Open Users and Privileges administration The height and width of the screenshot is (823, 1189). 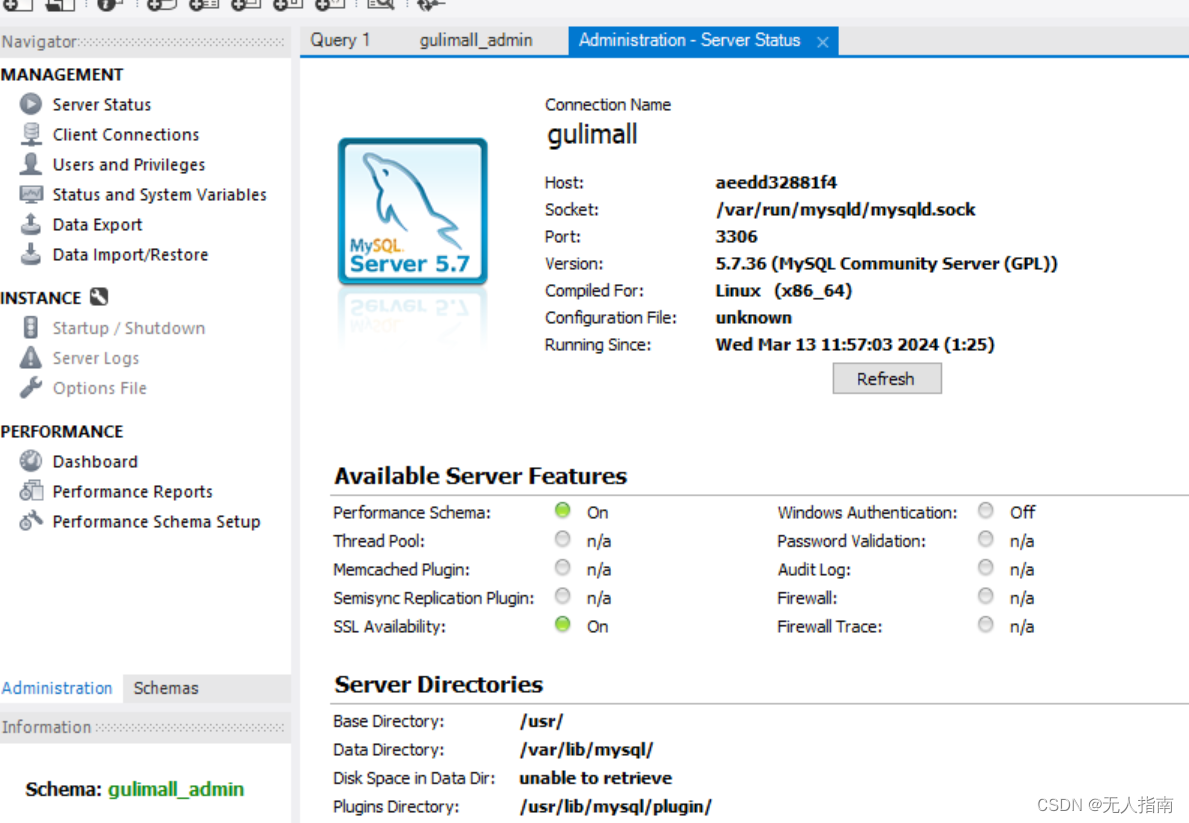click(128, 165)
